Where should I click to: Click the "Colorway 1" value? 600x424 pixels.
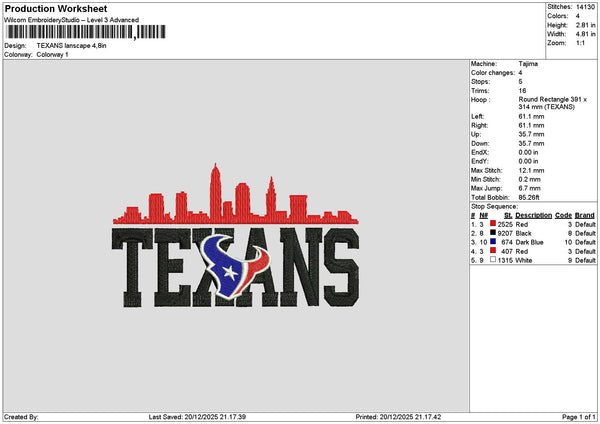tap(52, 54)
